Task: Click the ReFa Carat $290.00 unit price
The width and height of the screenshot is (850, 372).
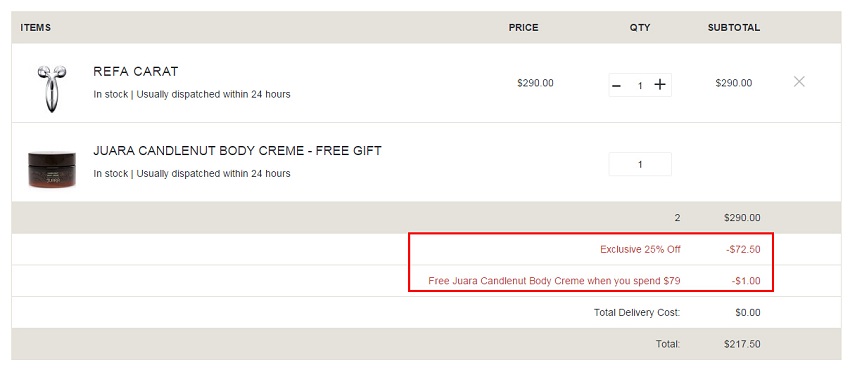Action: (x=536, y=83)
